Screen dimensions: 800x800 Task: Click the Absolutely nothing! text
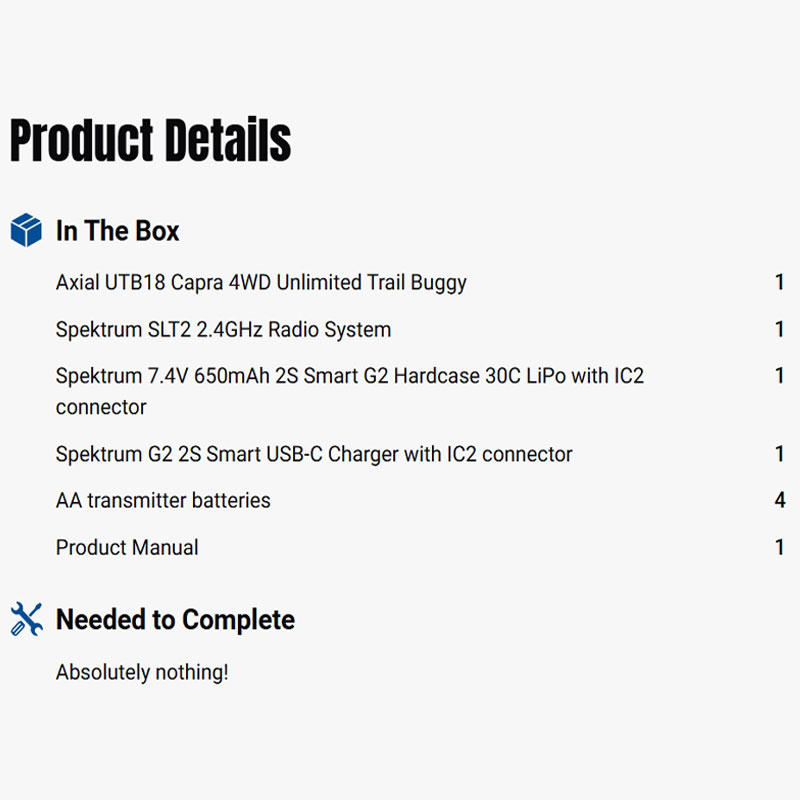tap(142, 672)
